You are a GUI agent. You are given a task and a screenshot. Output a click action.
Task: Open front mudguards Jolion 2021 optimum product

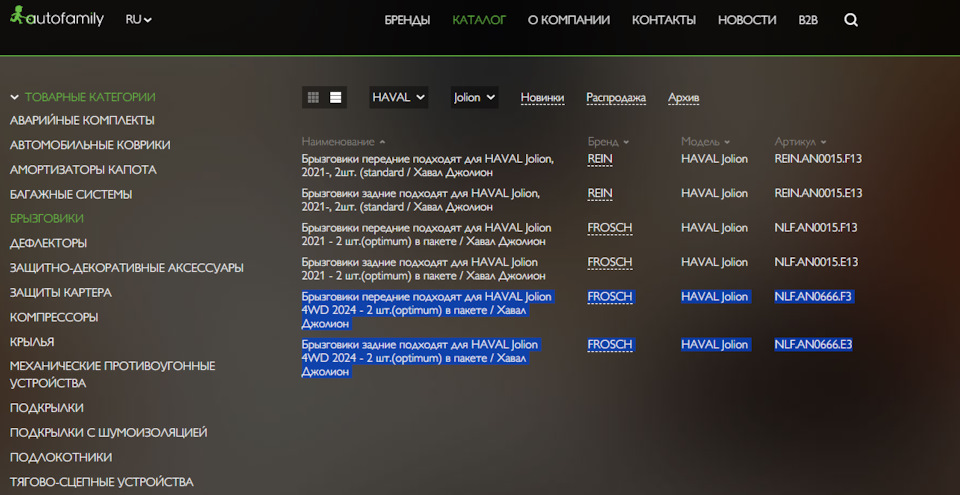(427, 234)
